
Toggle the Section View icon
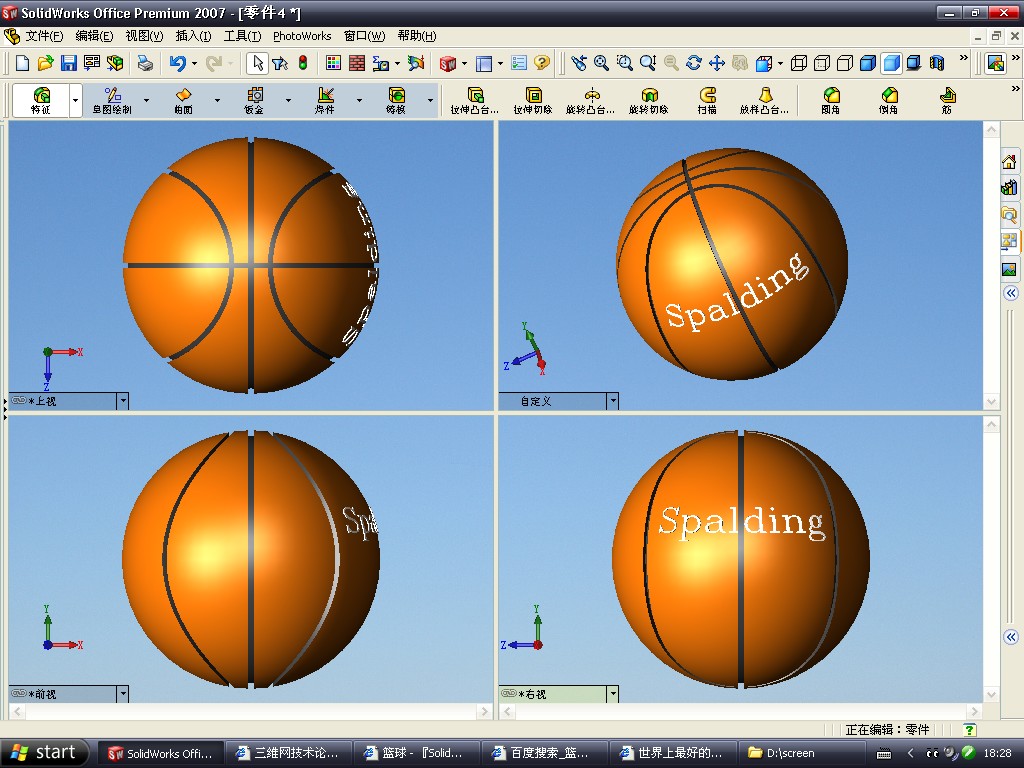[x=937, y=63]
